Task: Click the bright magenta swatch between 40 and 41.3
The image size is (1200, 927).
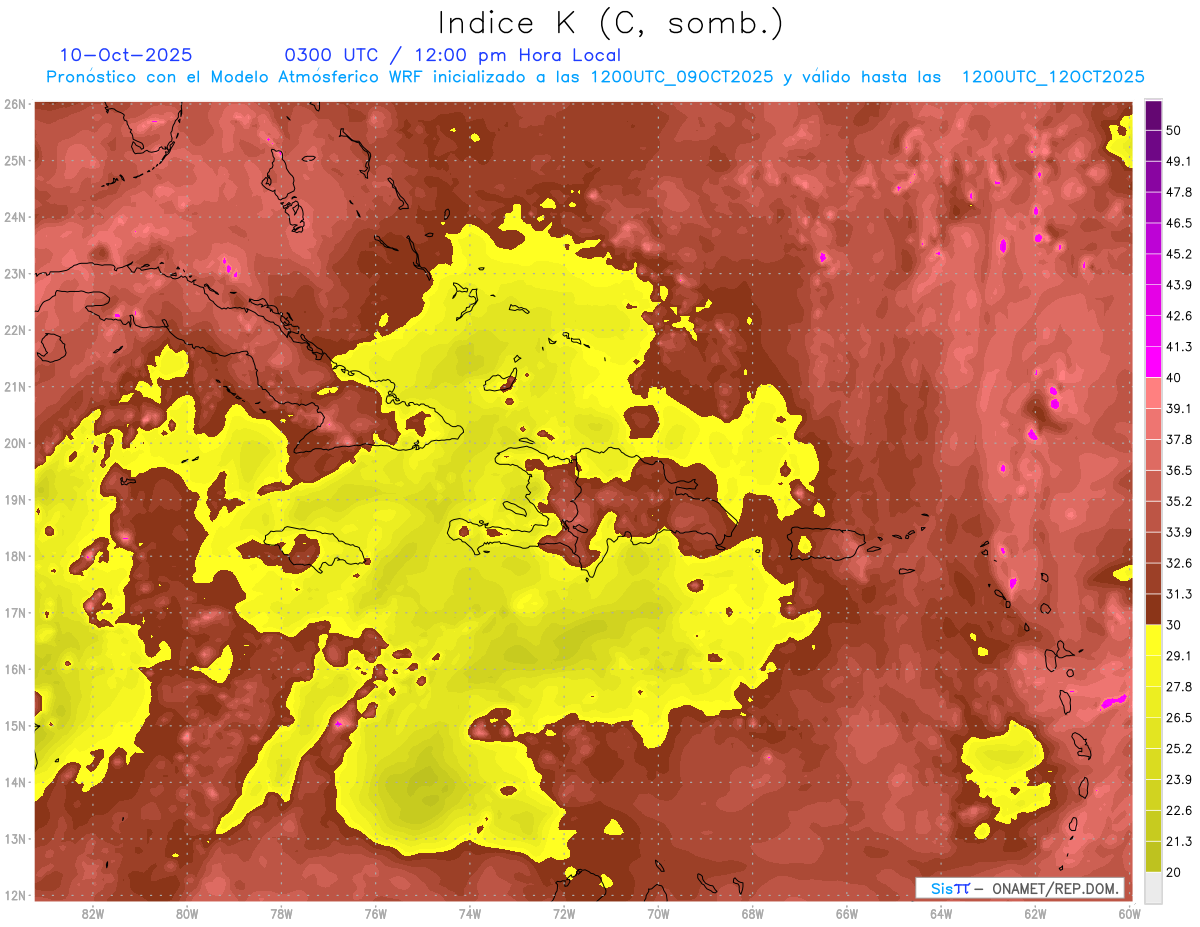Action: [x=1154, y=362]
